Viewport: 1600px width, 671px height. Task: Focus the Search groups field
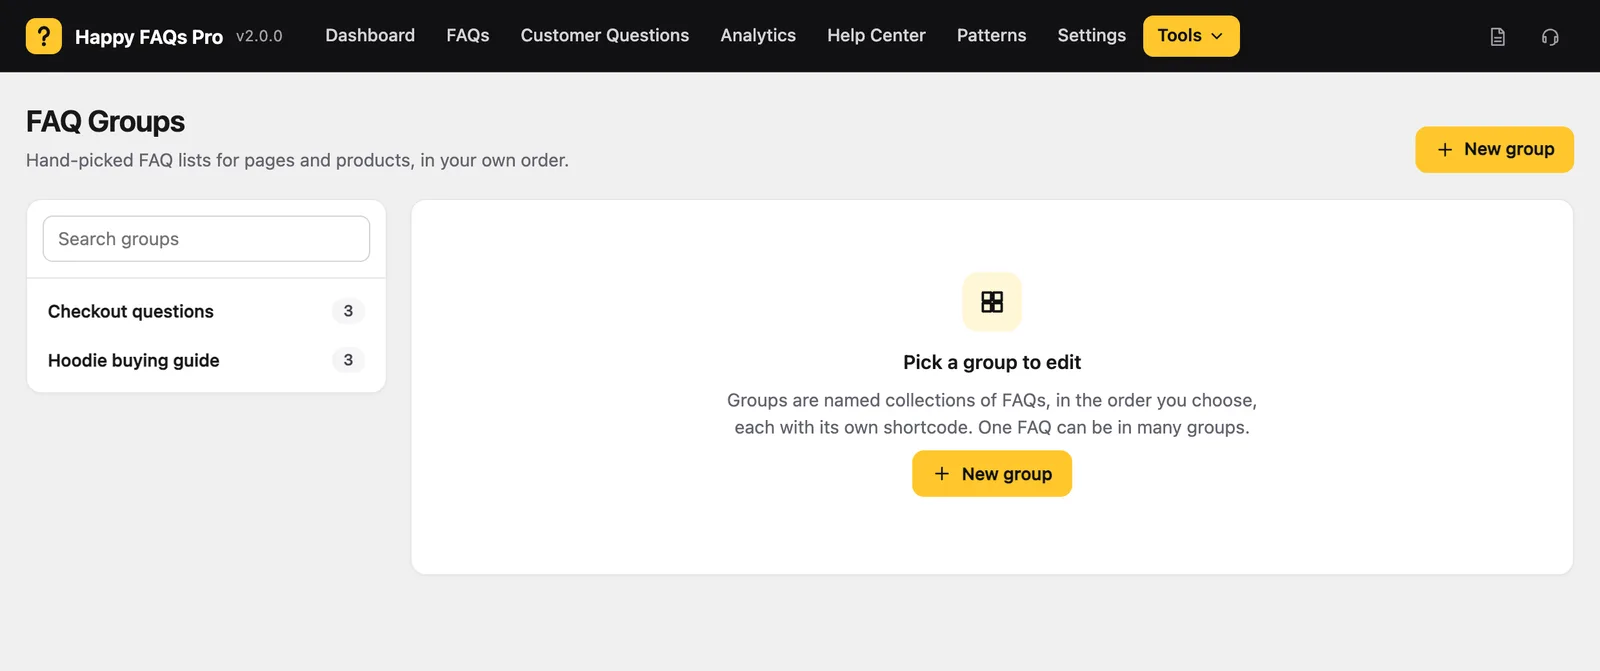[x=206, y=239]
